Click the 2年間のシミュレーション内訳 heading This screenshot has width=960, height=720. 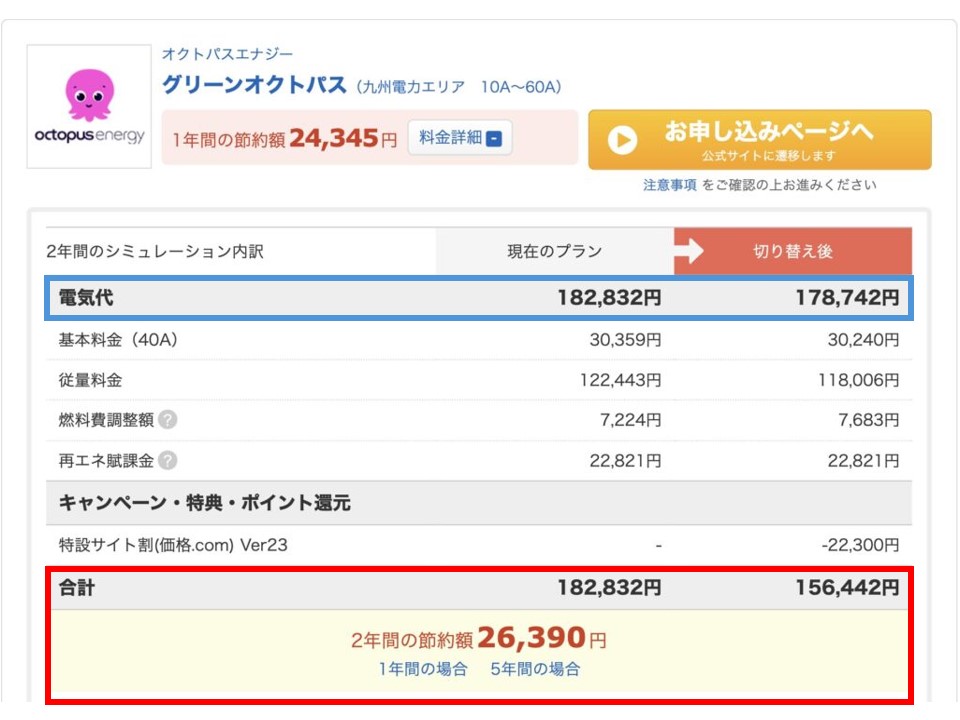click(x=155, y=251)
